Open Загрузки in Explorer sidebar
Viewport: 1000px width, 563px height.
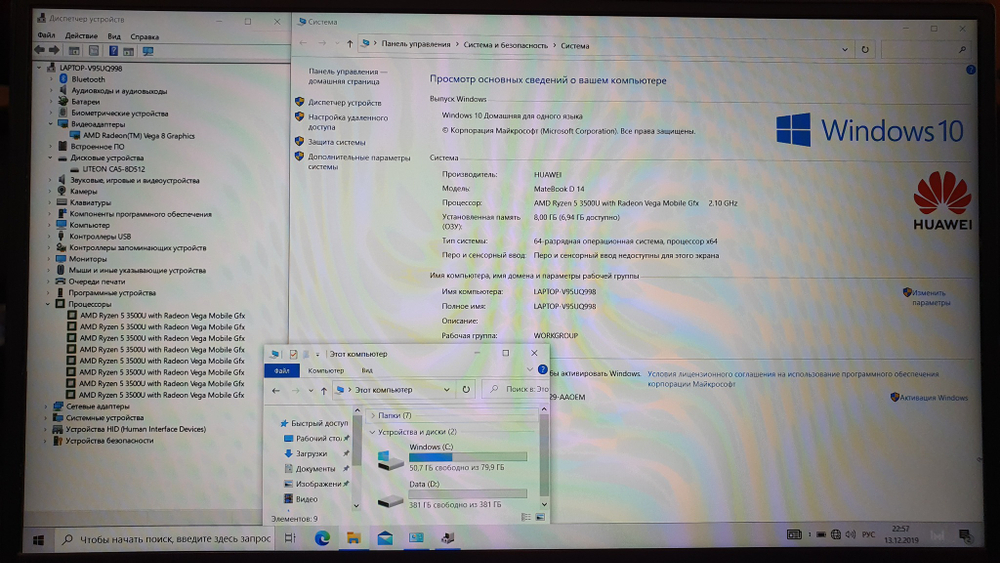[311, 453]
